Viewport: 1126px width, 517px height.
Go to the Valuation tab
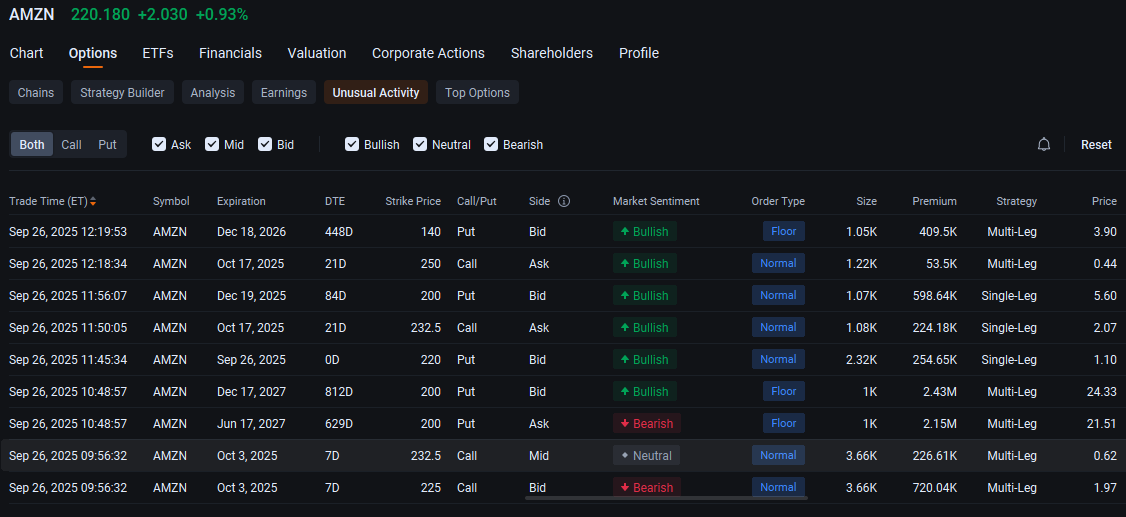point(317,53)
